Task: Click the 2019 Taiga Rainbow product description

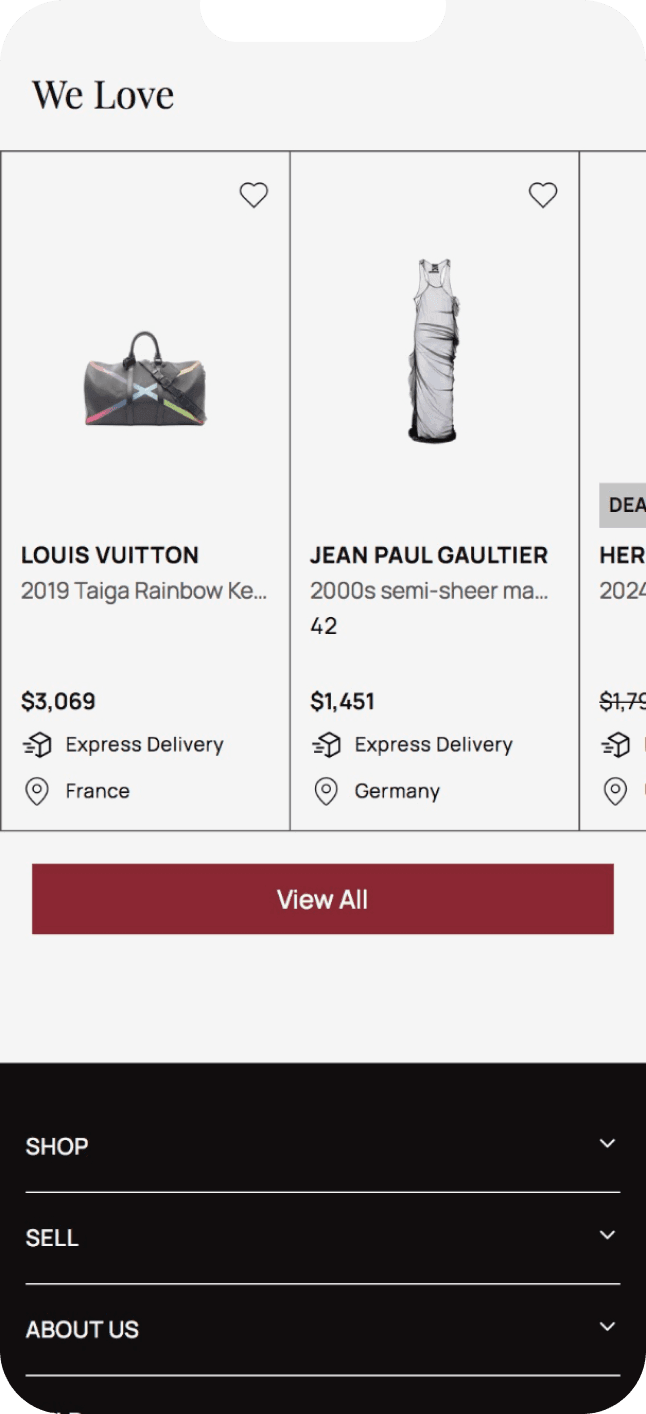Action: pyautogui.click(x=144, y=591)
